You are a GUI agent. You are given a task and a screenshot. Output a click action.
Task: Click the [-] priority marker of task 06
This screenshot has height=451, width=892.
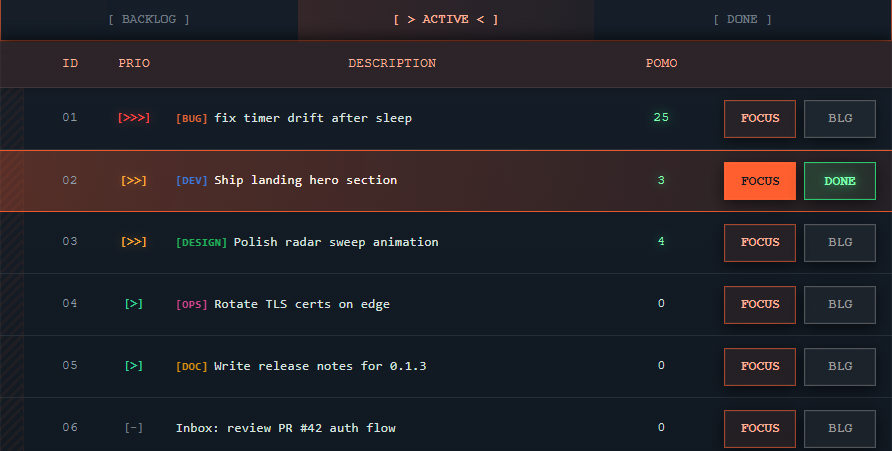pos(134,428)
